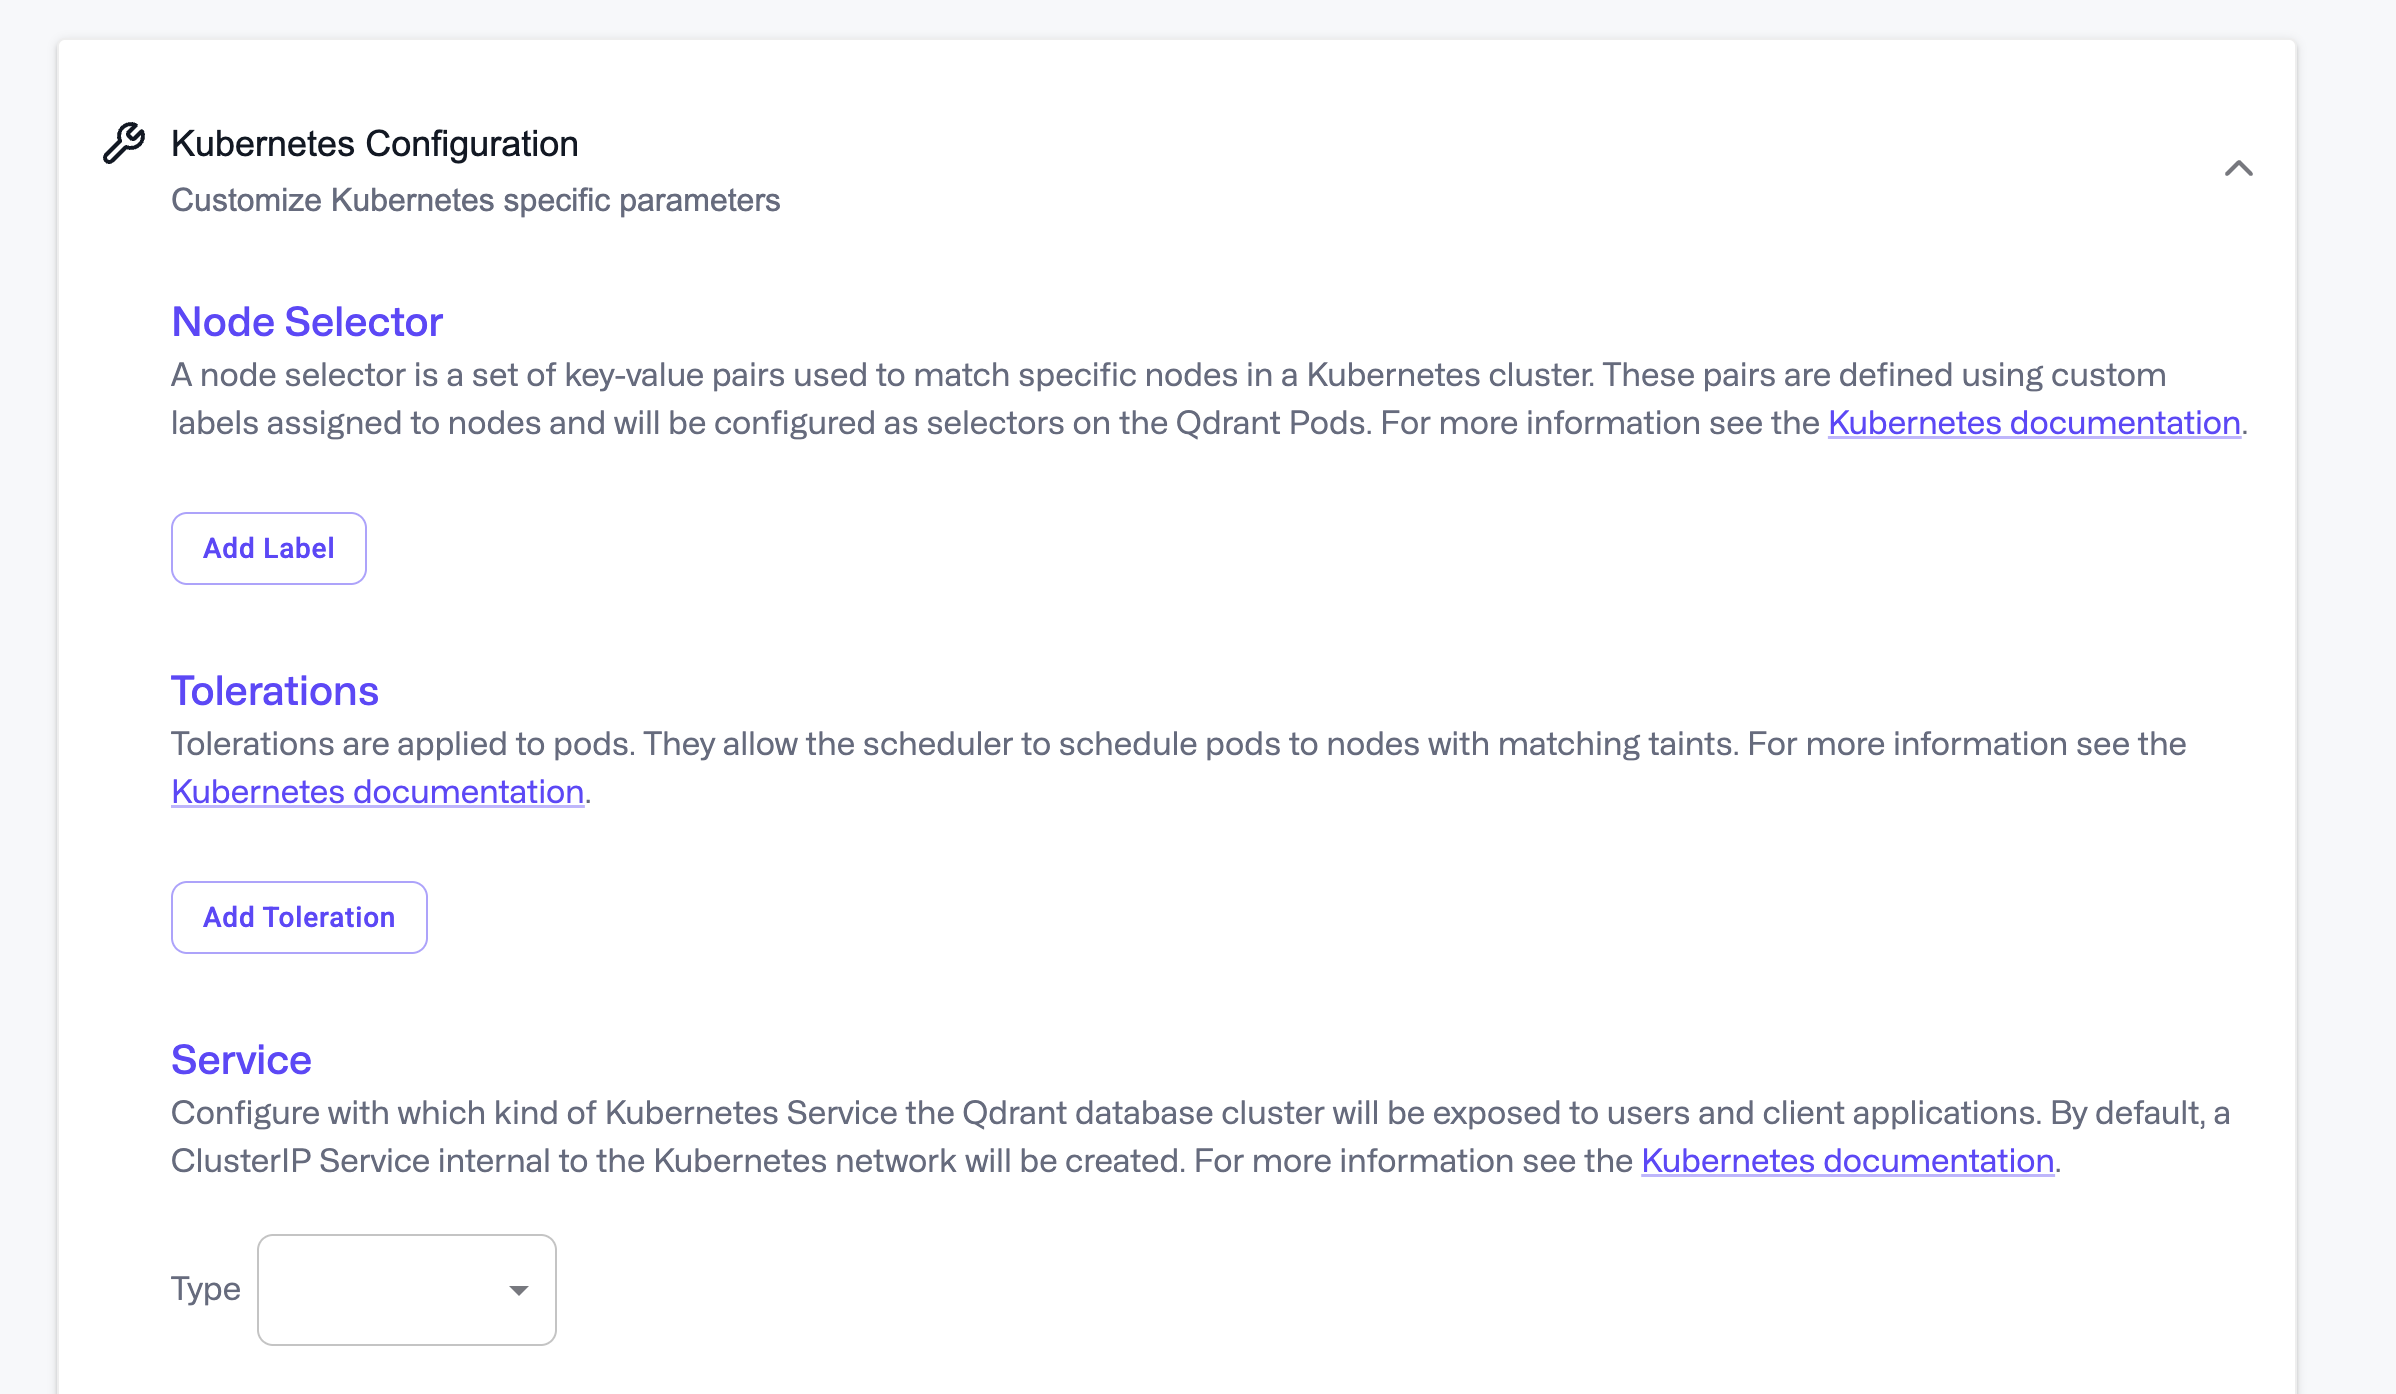Click the wrench icon beside Kubernetes Configuration

click(x=124, y=142)
